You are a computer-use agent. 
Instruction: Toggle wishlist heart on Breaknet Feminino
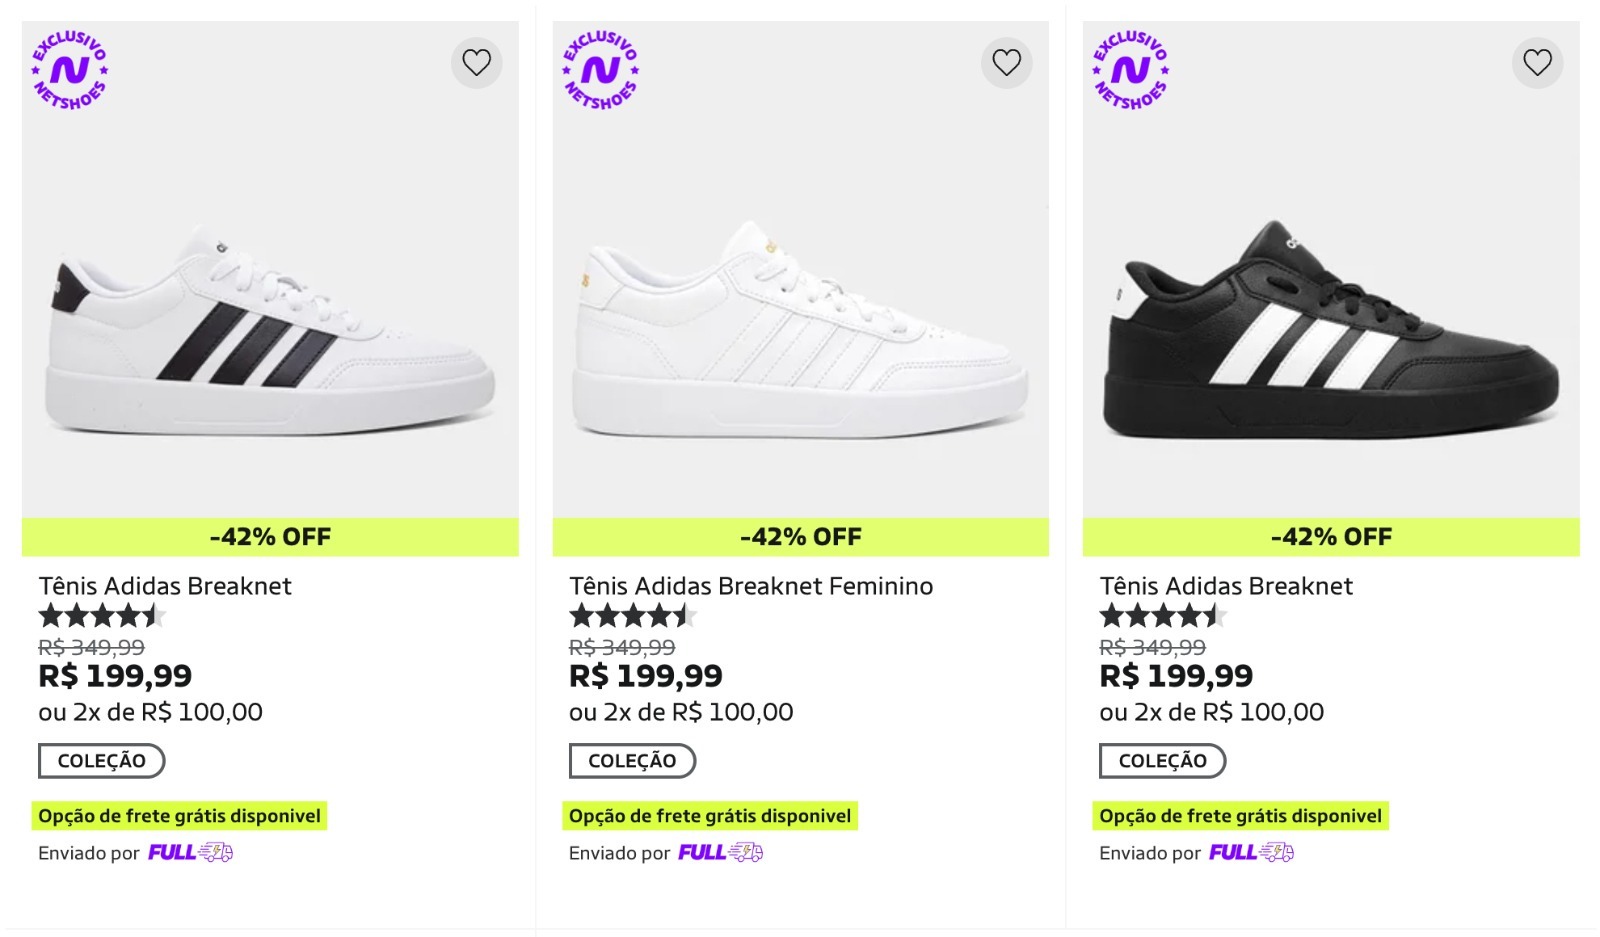pos(1006,63)
